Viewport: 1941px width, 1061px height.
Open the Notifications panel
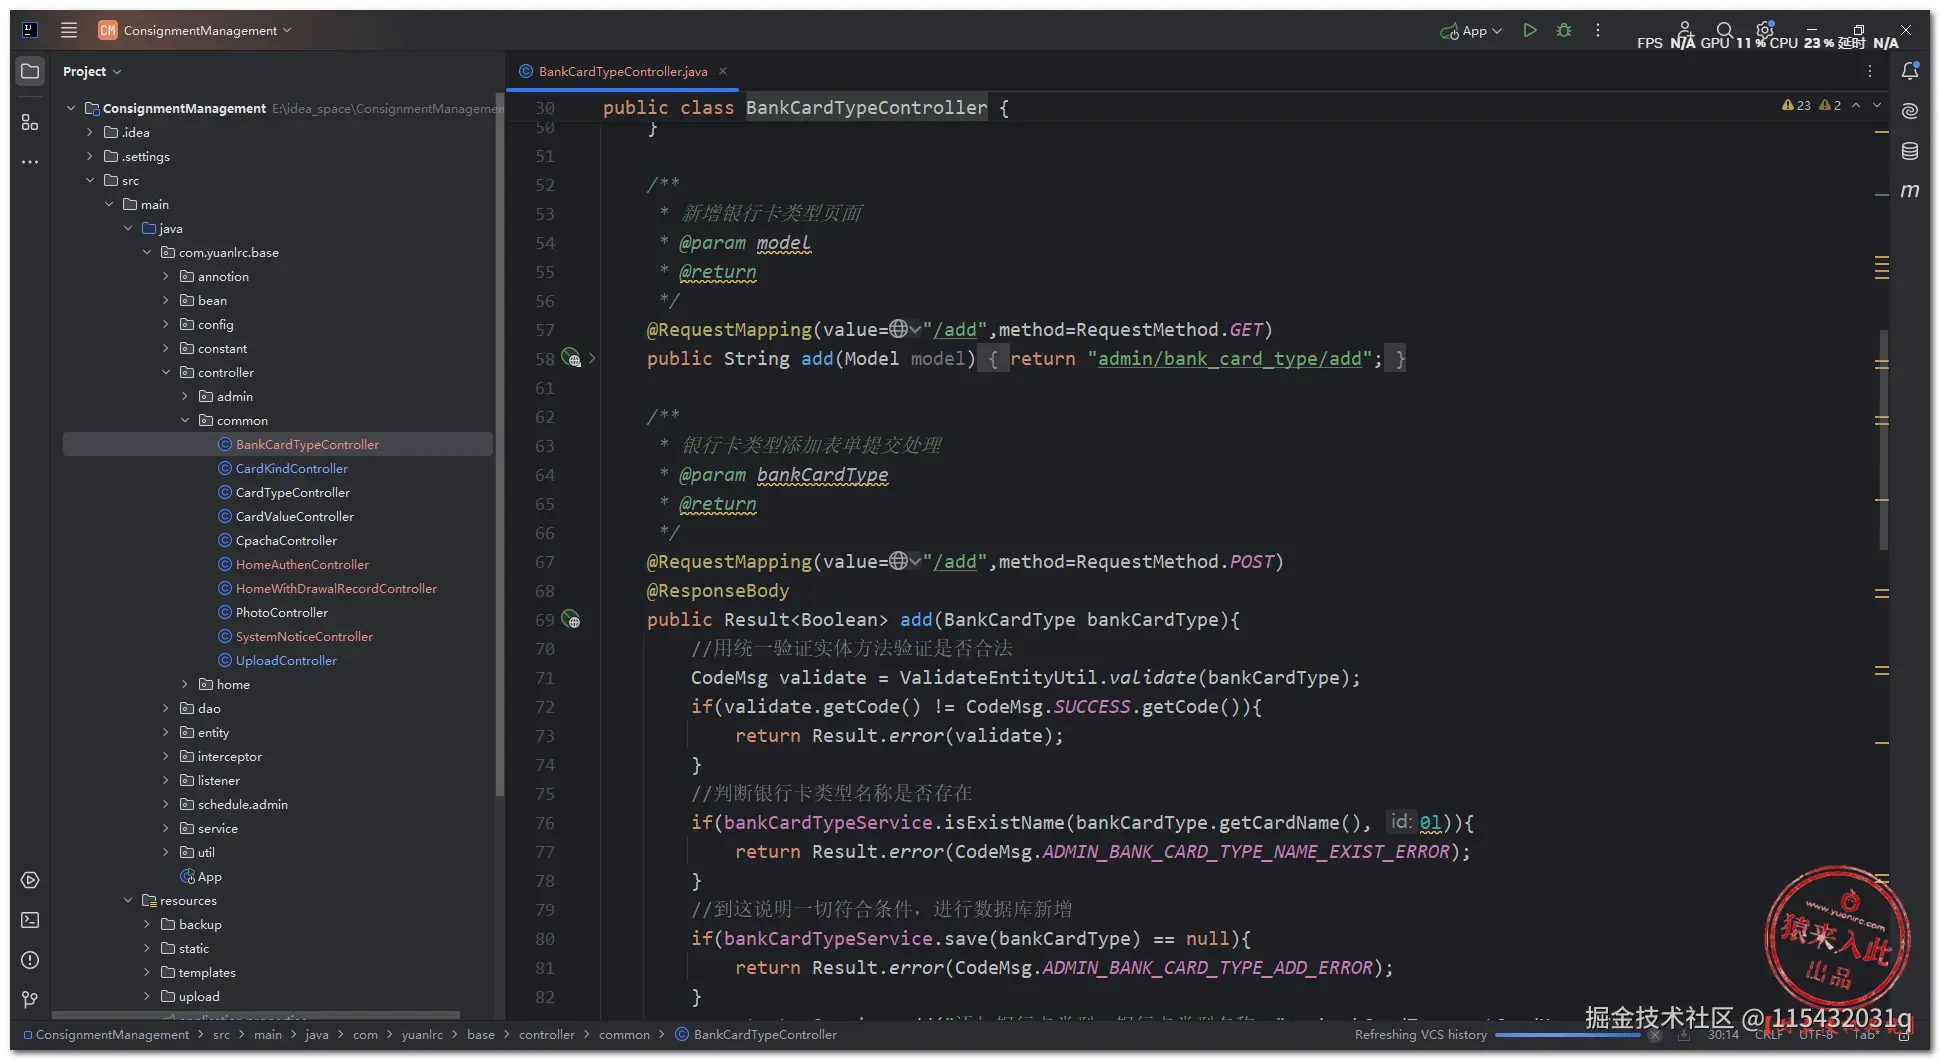[1910, 71]
